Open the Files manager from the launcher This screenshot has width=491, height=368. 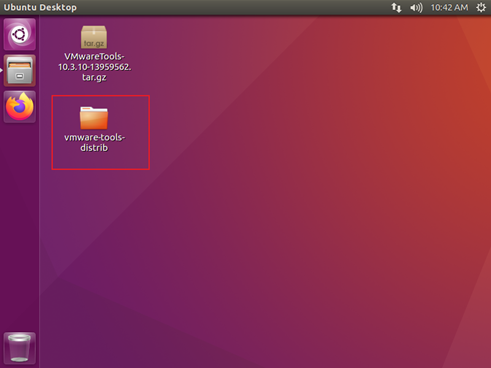tap(20, 71)
